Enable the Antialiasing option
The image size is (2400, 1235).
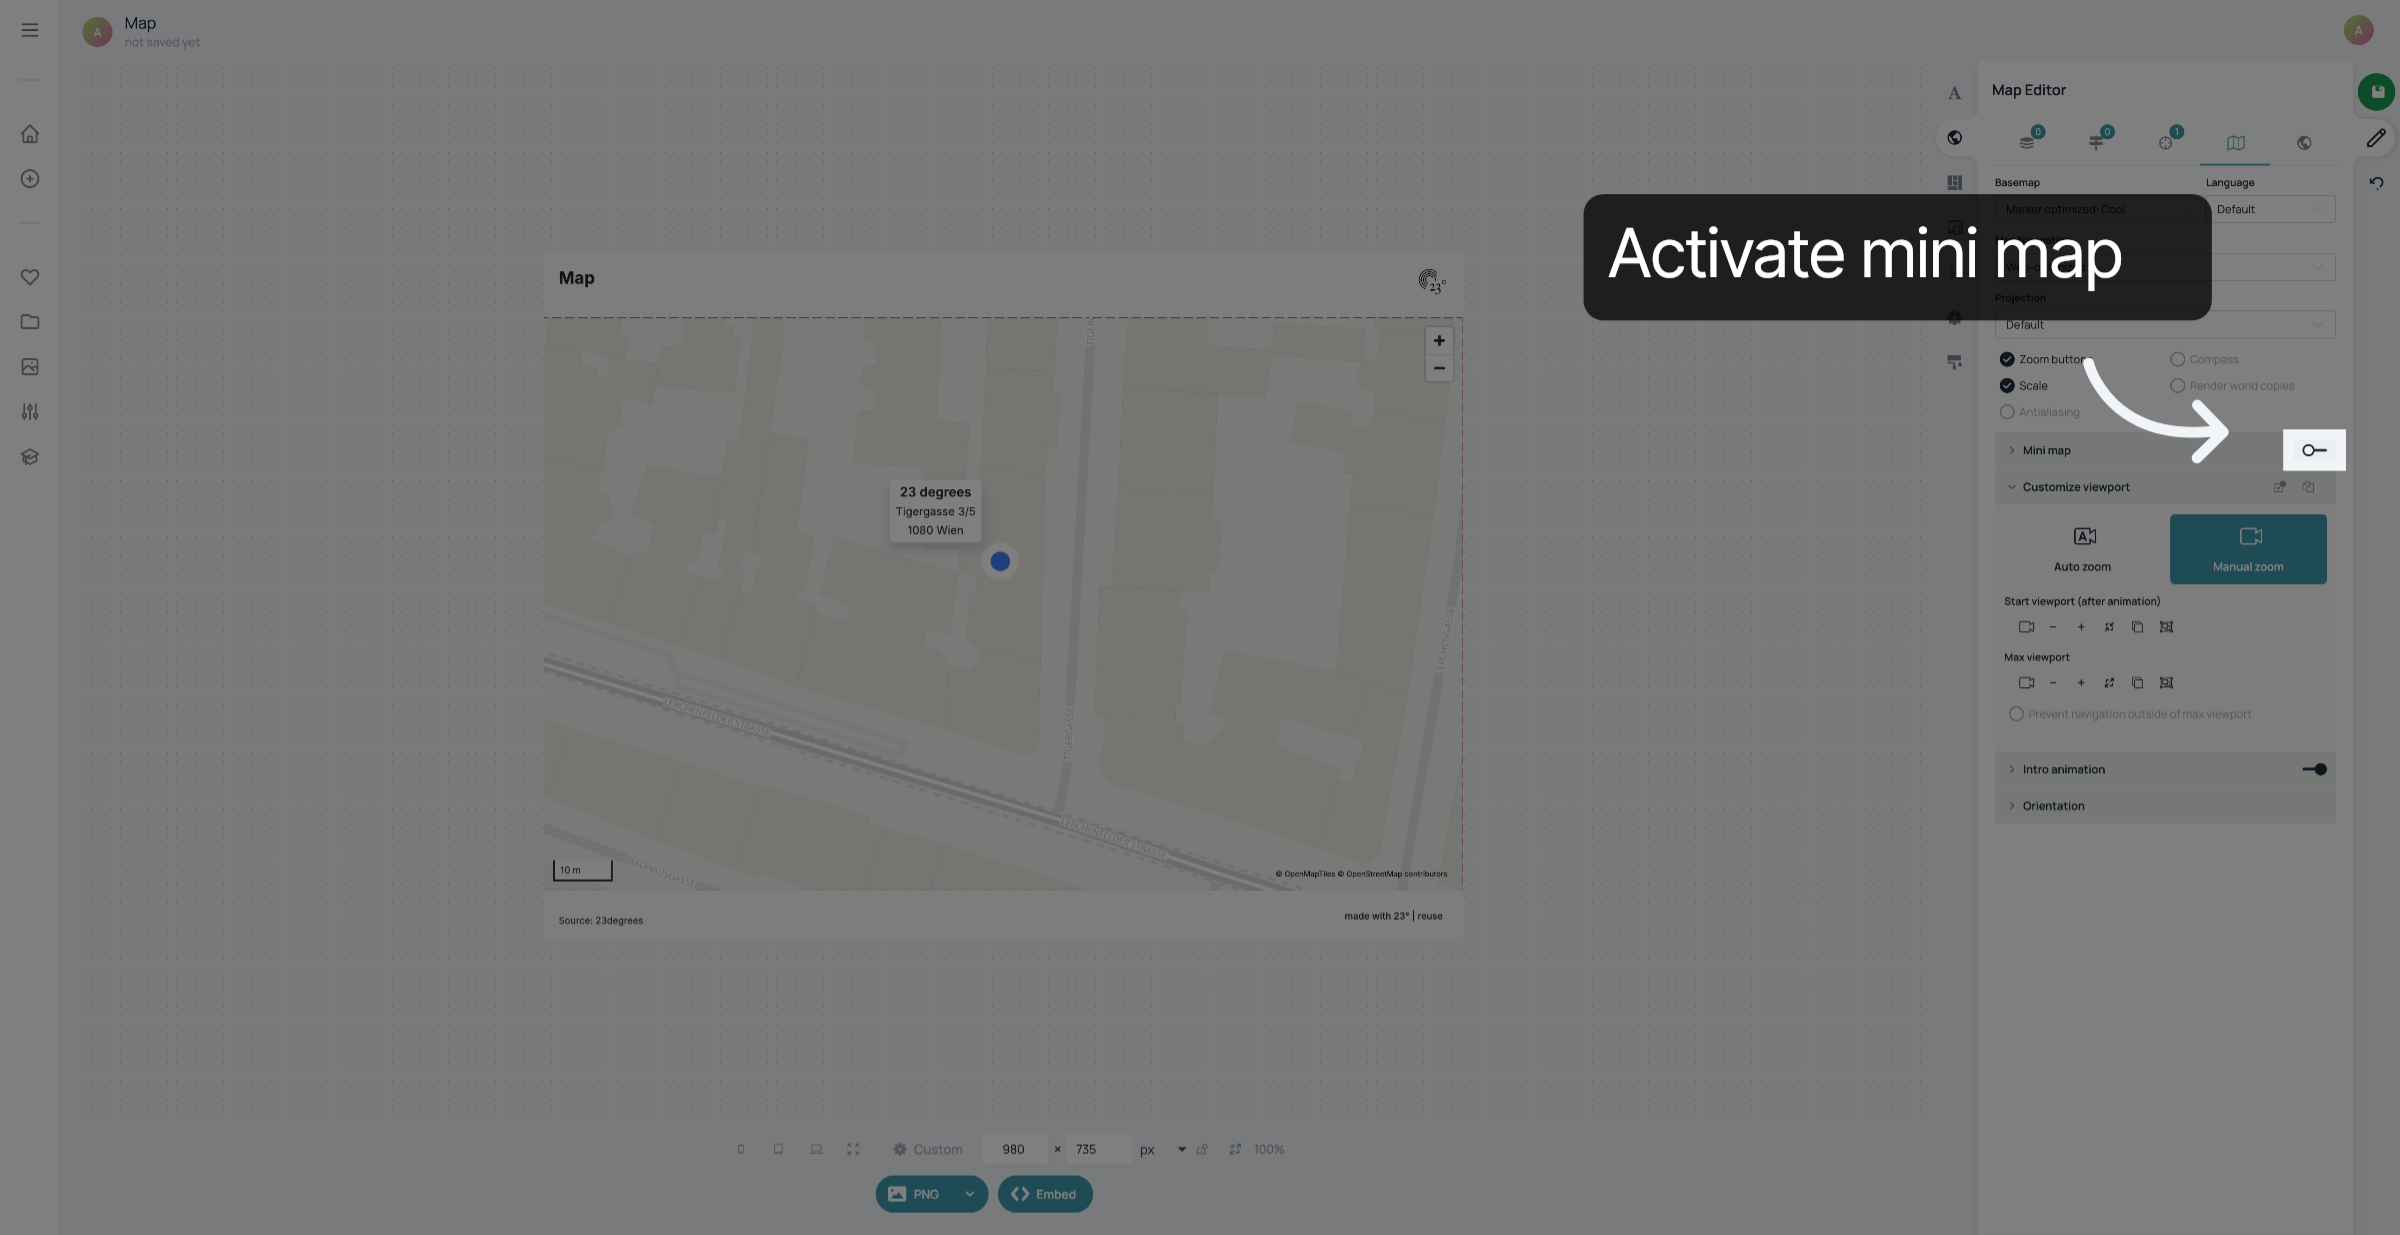2007,412
